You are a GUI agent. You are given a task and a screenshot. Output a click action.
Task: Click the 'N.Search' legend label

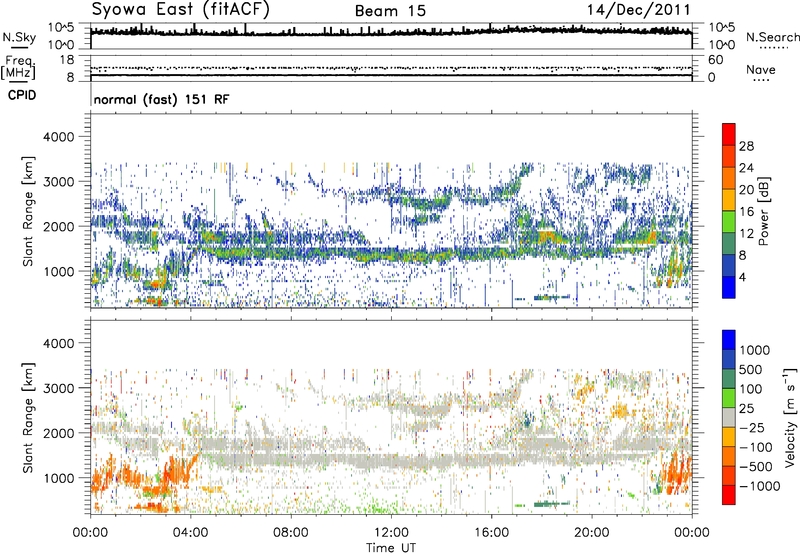pos(772,37)
